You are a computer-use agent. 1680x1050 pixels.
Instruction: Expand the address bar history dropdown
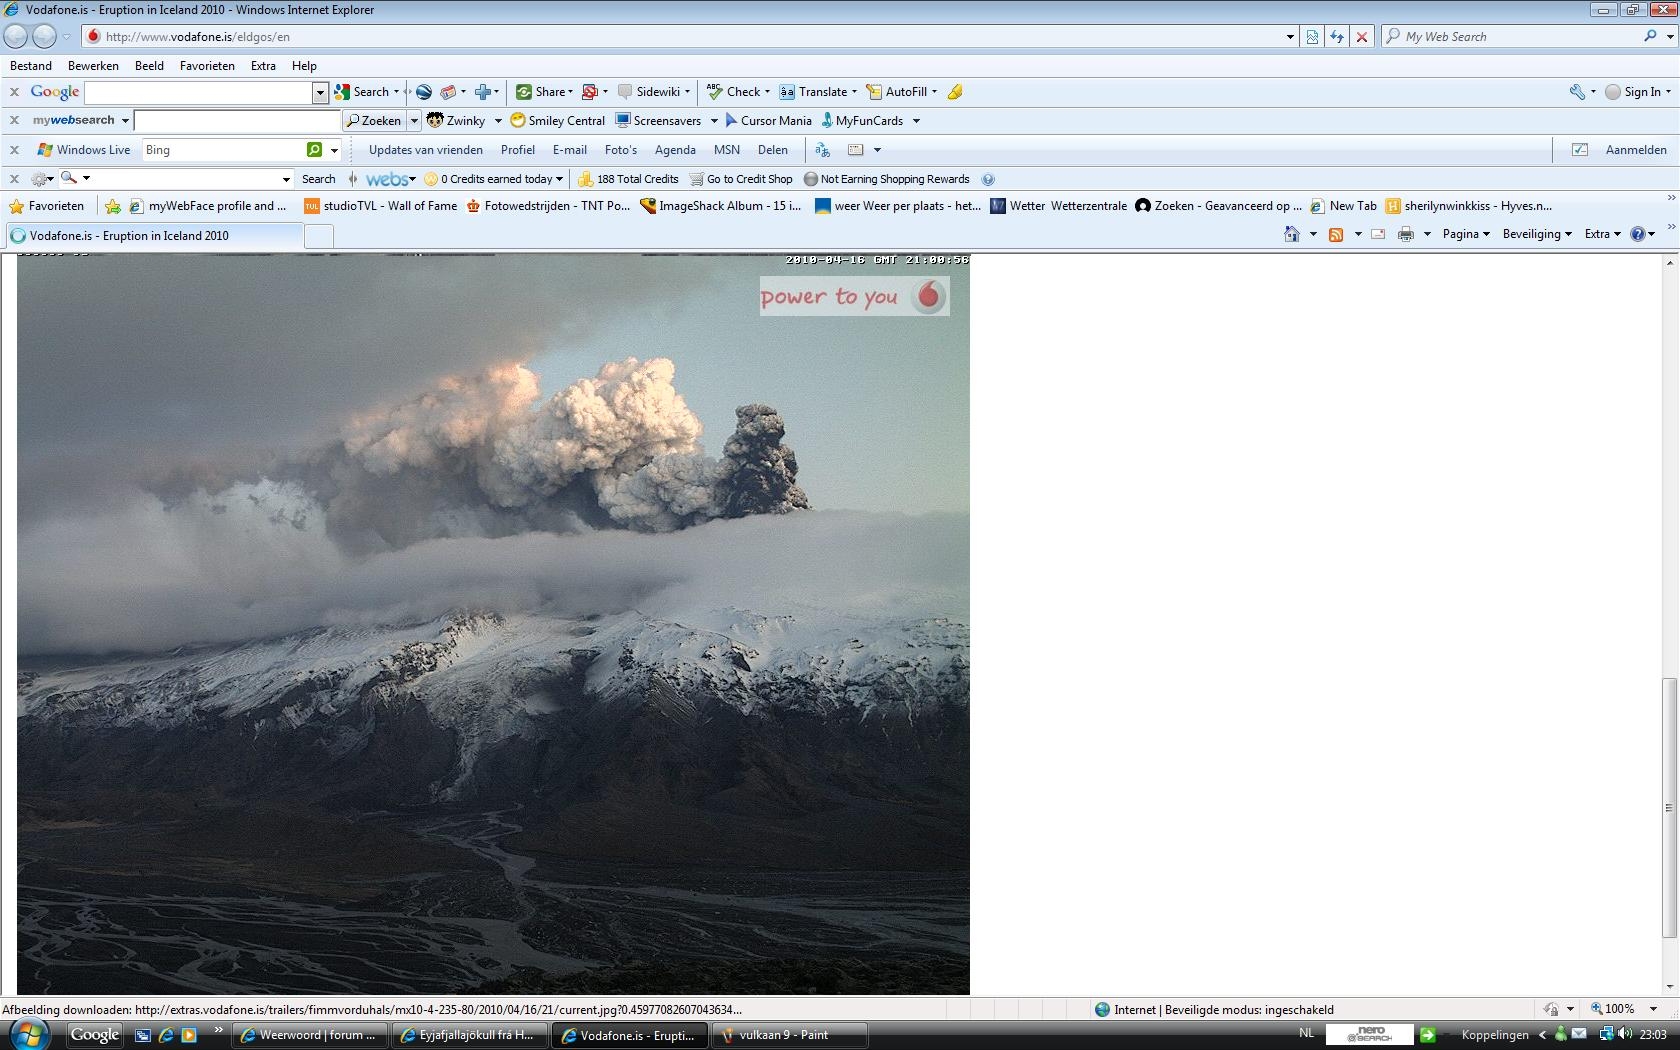(x=1290, y=37)
